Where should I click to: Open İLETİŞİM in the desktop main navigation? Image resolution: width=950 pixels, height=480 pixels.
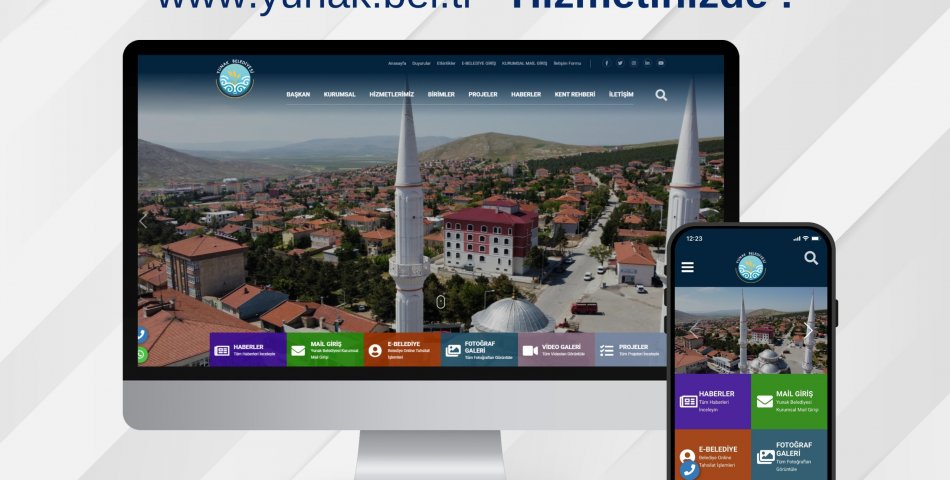tap(621, 95)
